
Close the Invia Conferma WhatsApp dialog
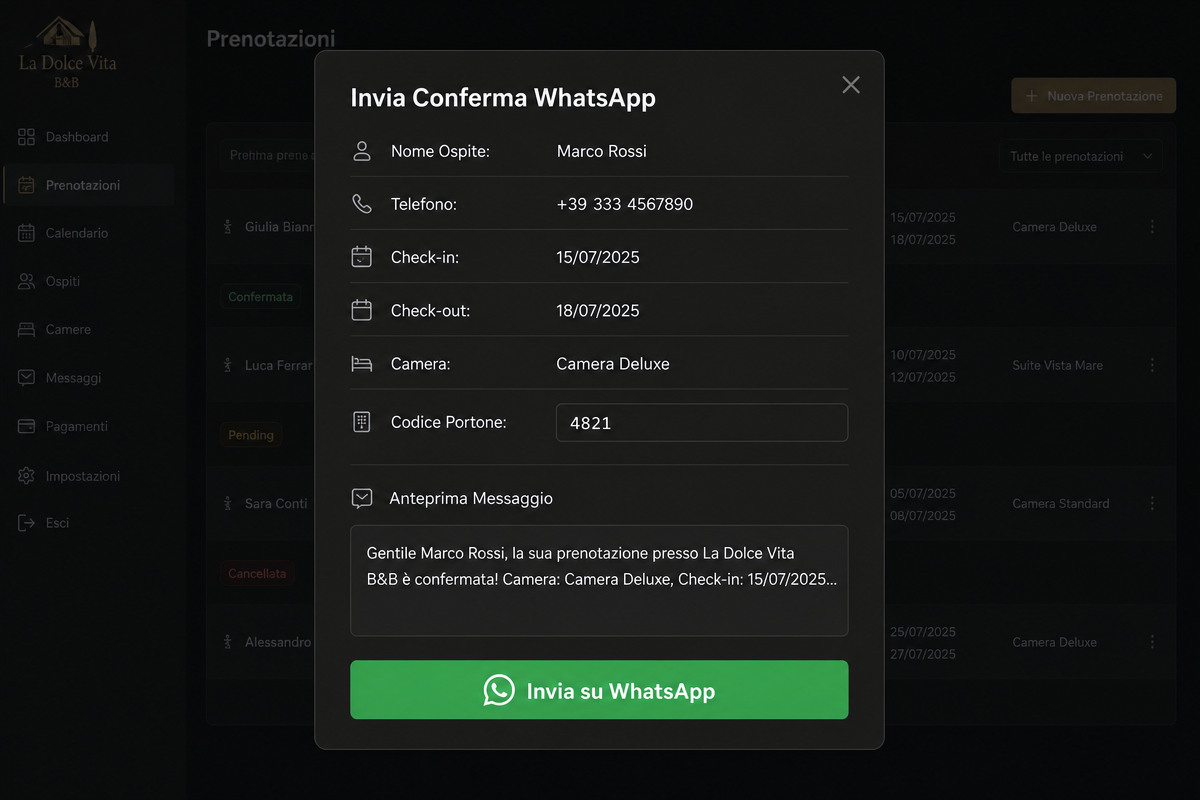click(x=851, y=85)
